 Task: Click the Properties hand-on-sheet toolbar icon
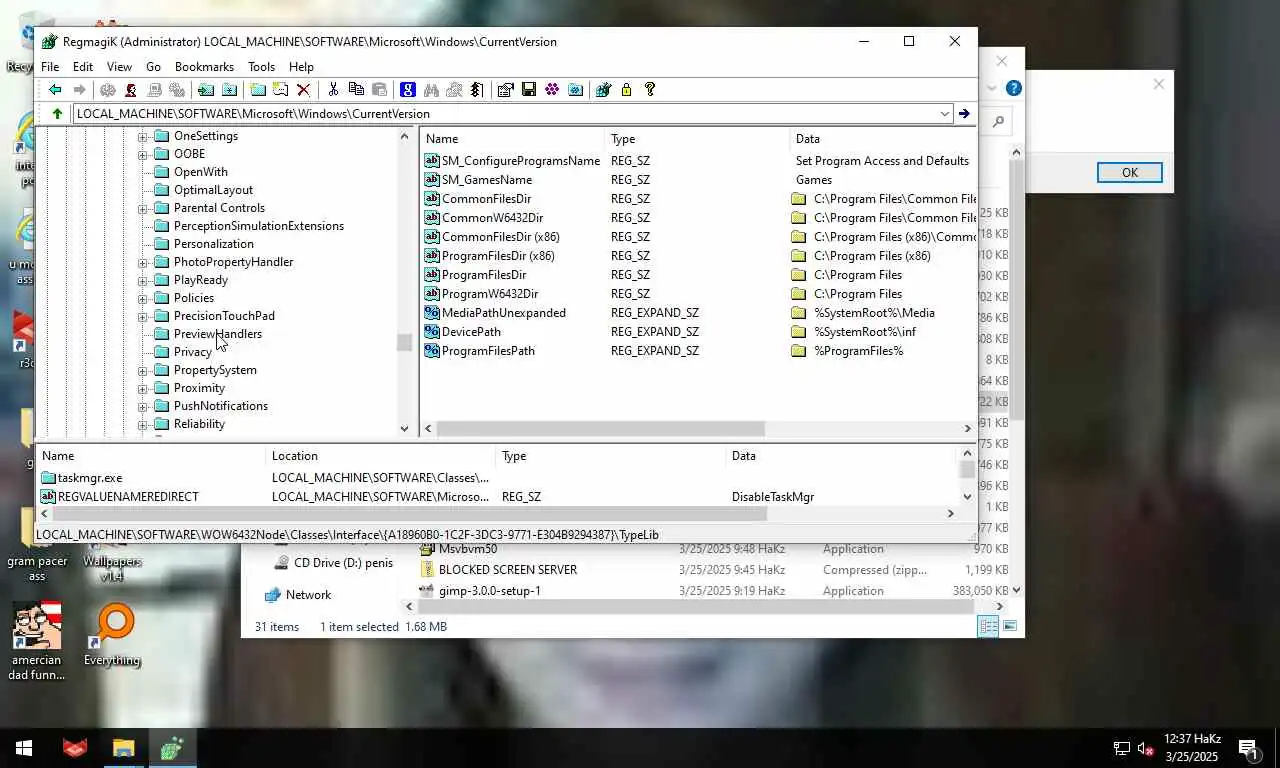tap(505, 90)
